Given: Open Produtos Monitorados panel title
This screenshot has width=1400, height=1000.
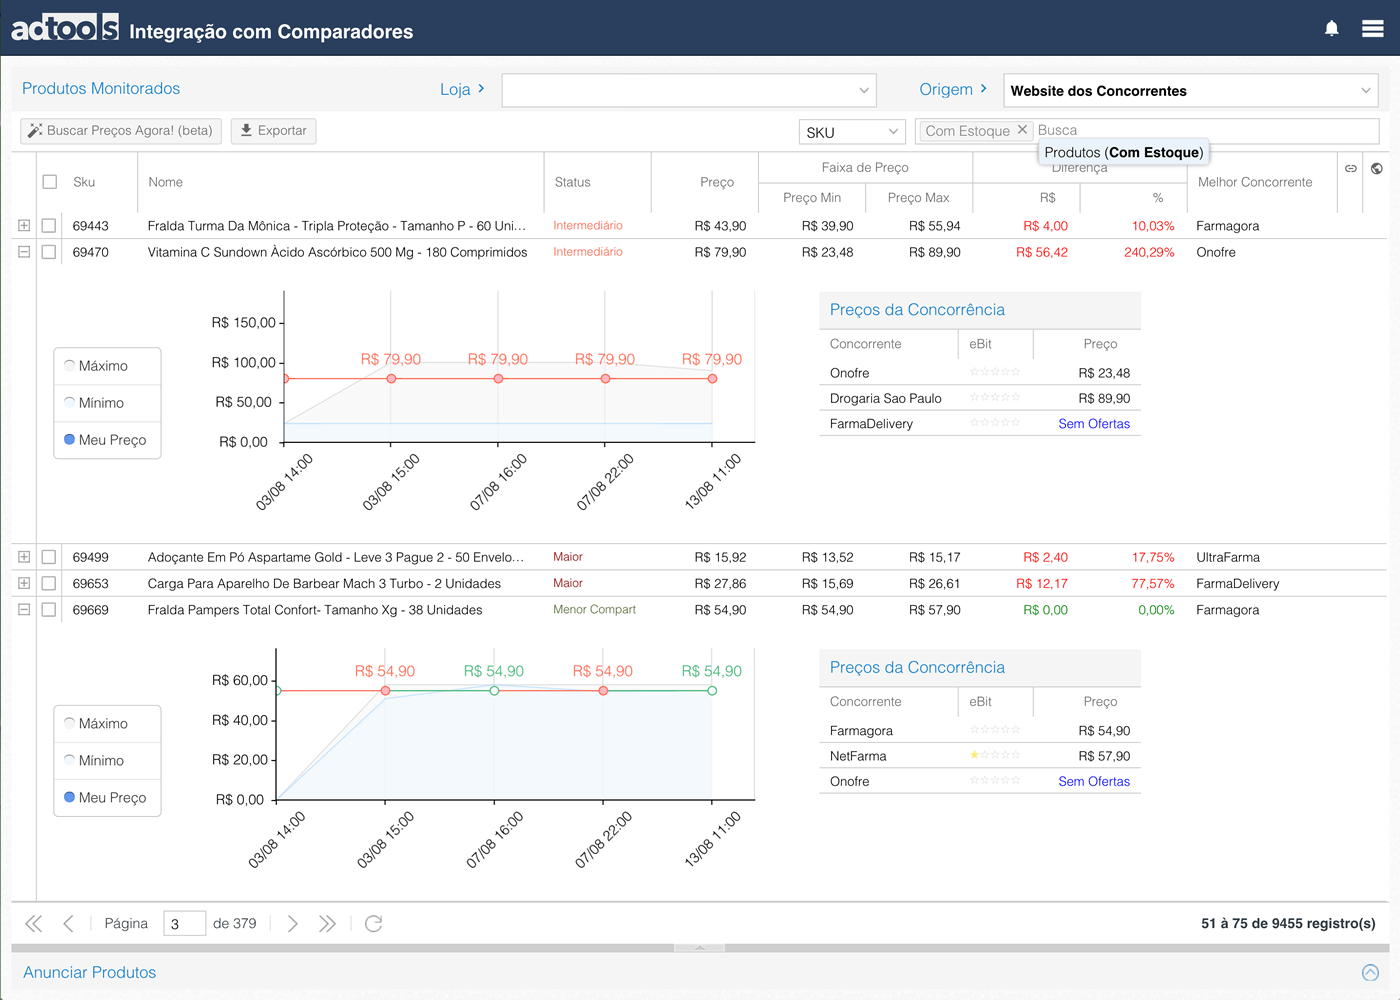Looking at the screenshot, I should click(x=101, y=88).
